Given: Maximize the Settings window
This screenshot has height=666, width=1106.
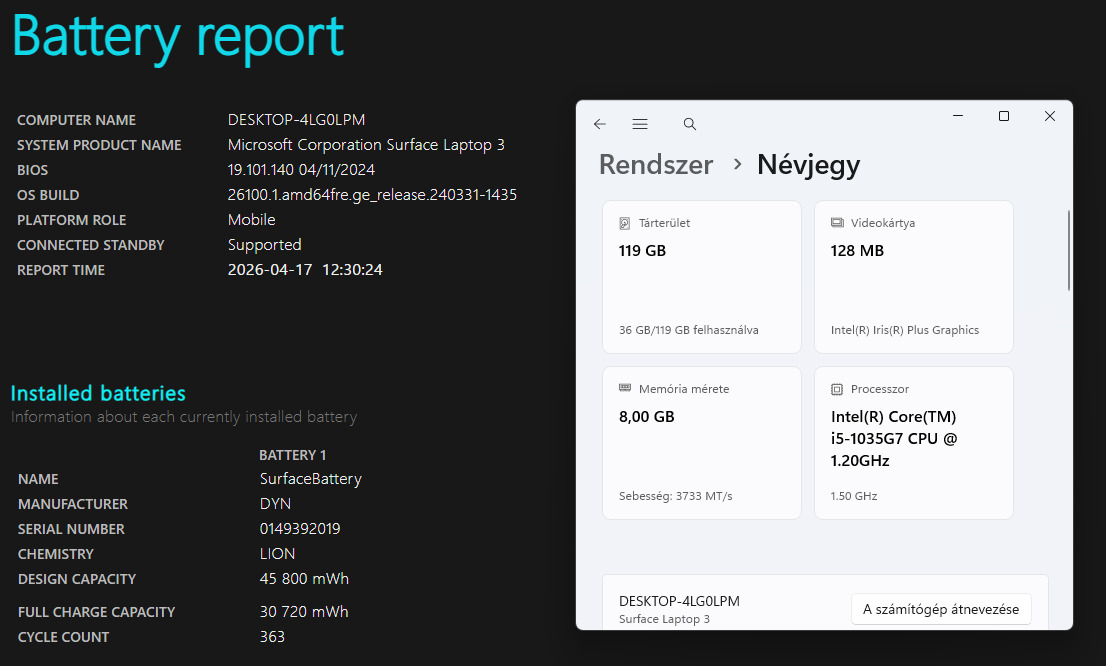Looking at the screenshot, I should point(1004,116).
